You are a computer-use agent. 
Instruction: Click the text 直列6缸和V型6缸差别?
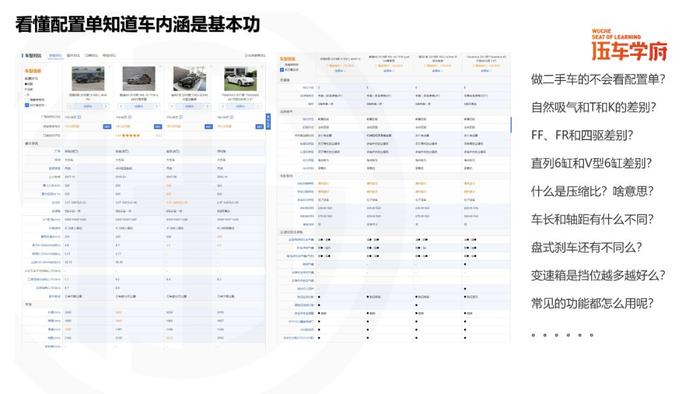591,163
